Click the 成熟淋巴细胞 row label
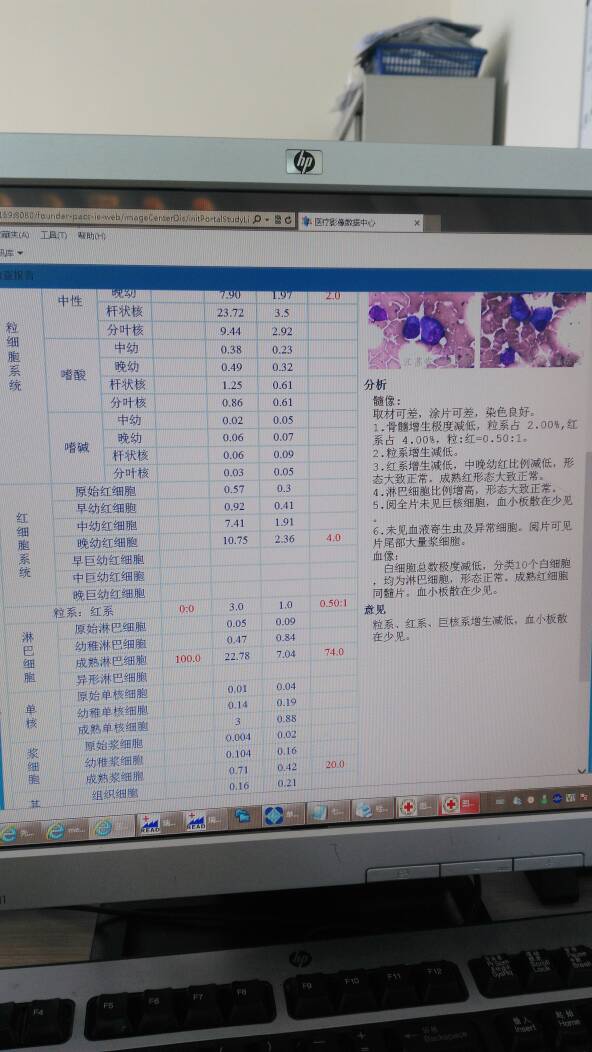Viewport: 592px width, 1052px height. [x=112, y=661]
